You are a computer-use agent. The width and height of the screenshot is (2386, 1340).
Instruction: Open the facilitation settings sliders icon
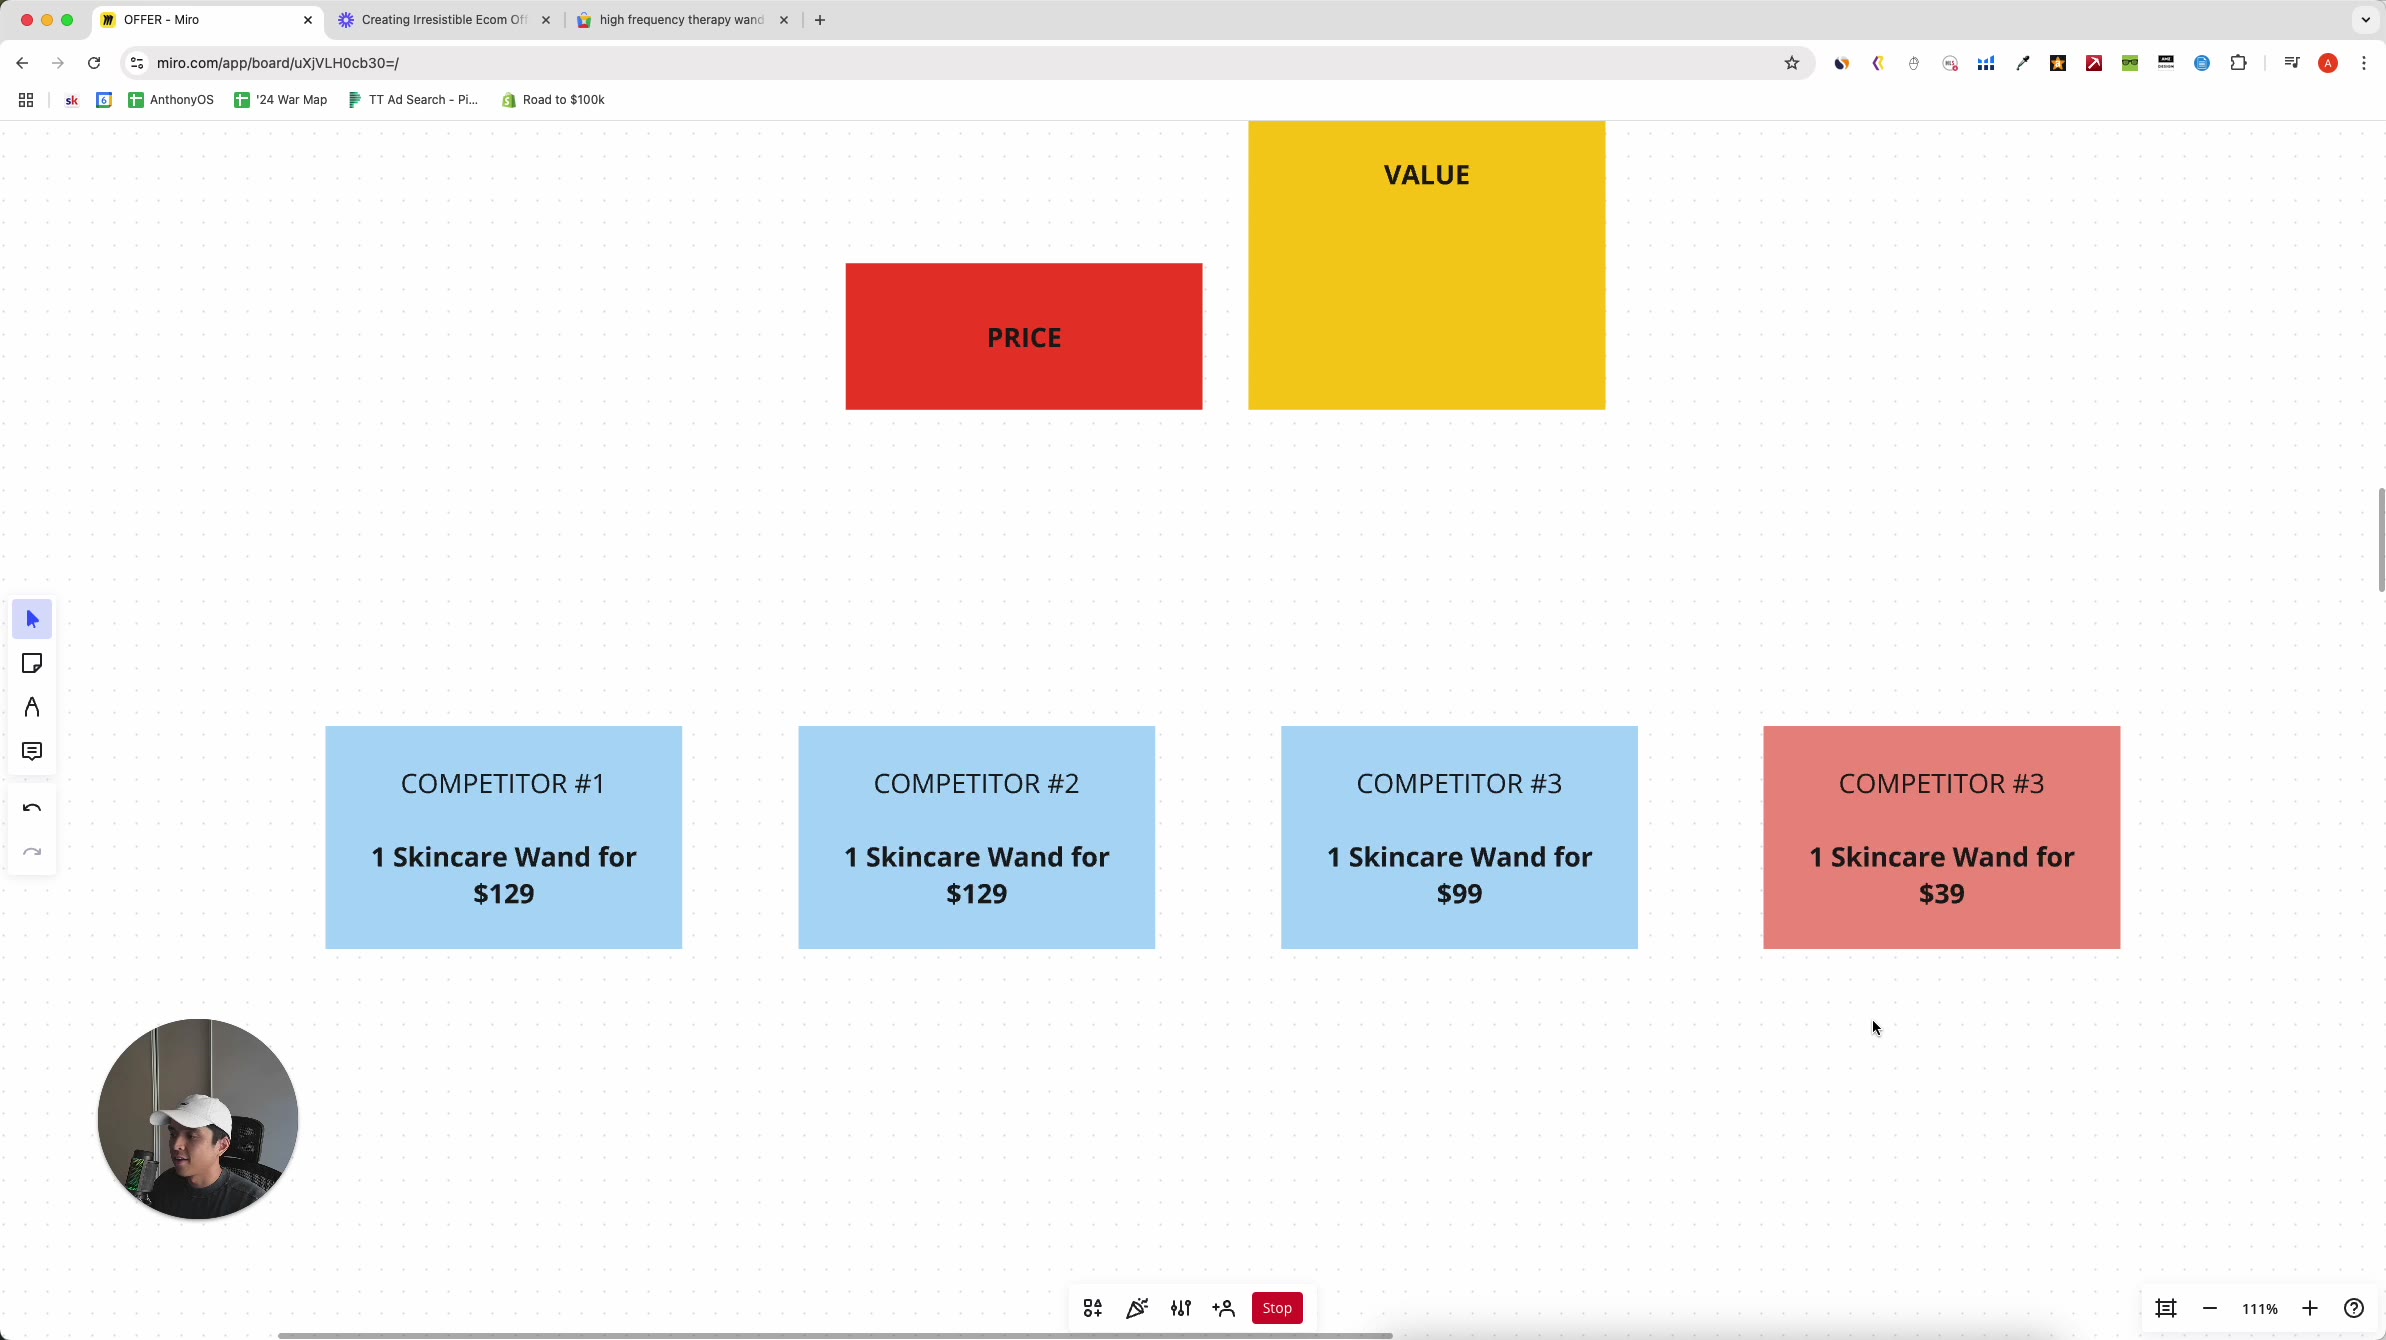tap(1181, 1308)
